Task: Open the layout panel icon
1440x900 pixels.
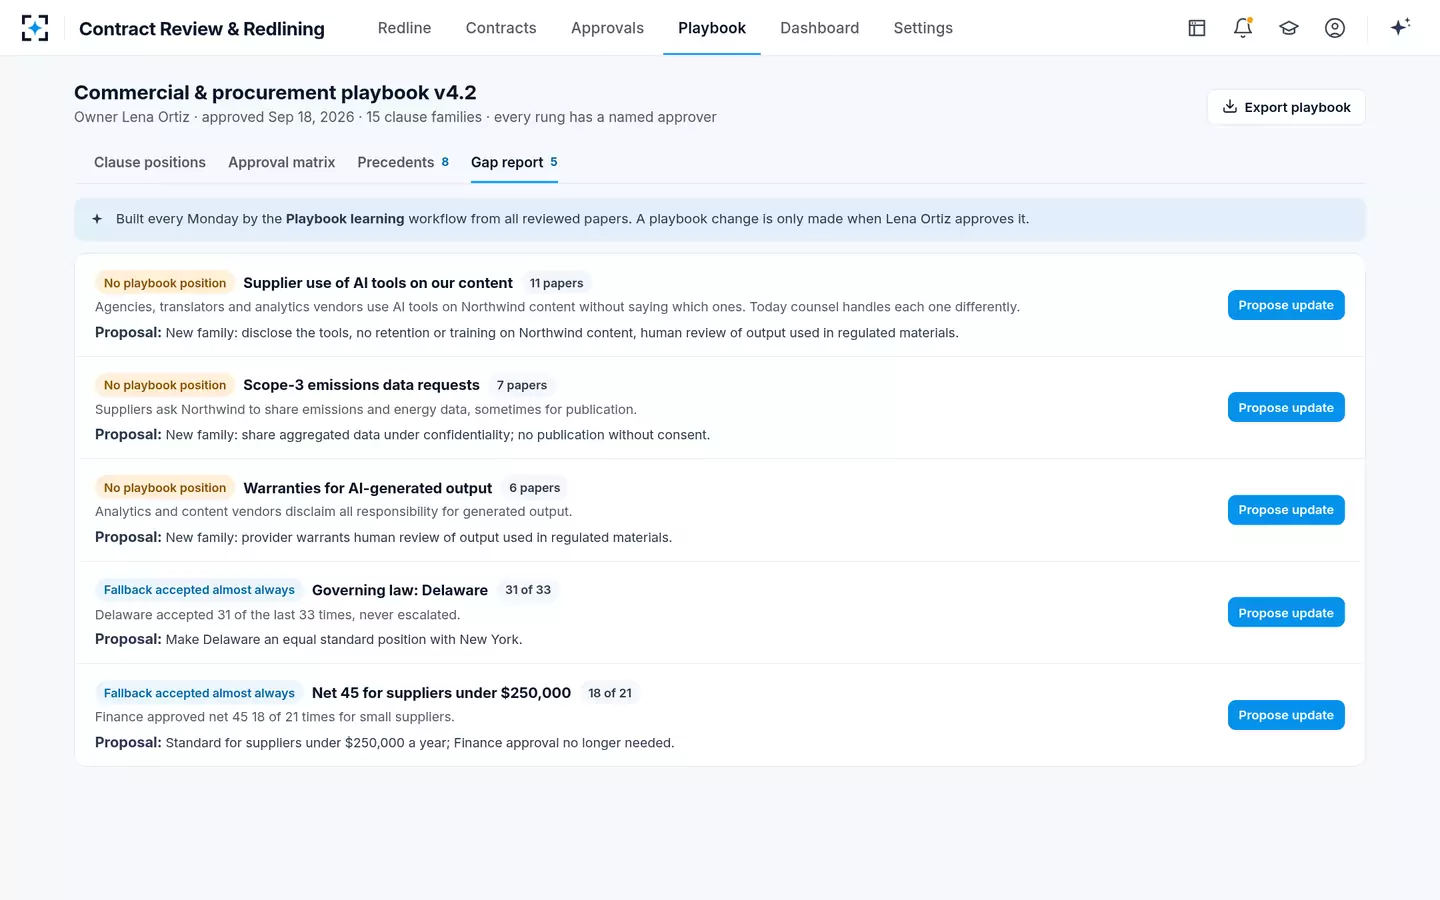Action: point(1197,28)
